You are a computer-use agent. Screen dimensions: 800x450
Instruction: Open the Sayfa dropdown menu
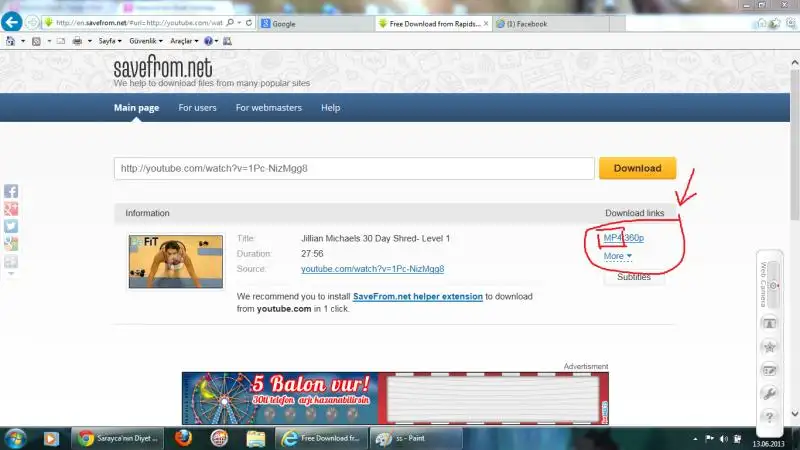click(x=108, y=41)
